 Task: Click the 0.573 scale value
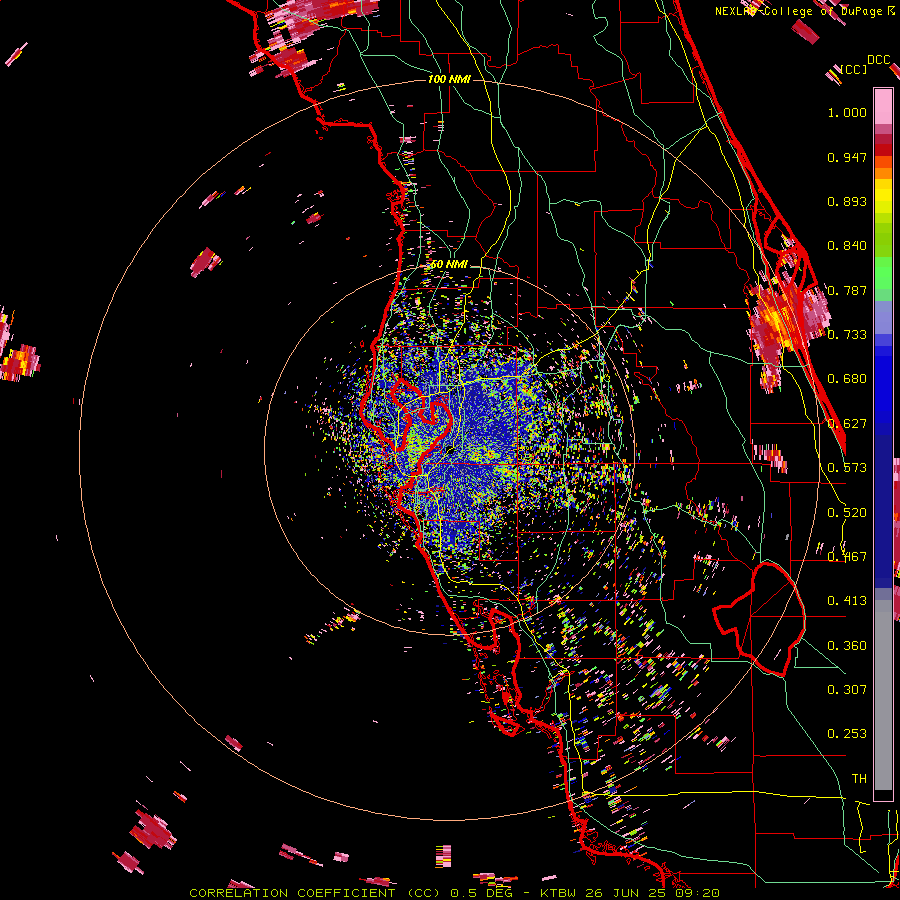click(847, 468)
